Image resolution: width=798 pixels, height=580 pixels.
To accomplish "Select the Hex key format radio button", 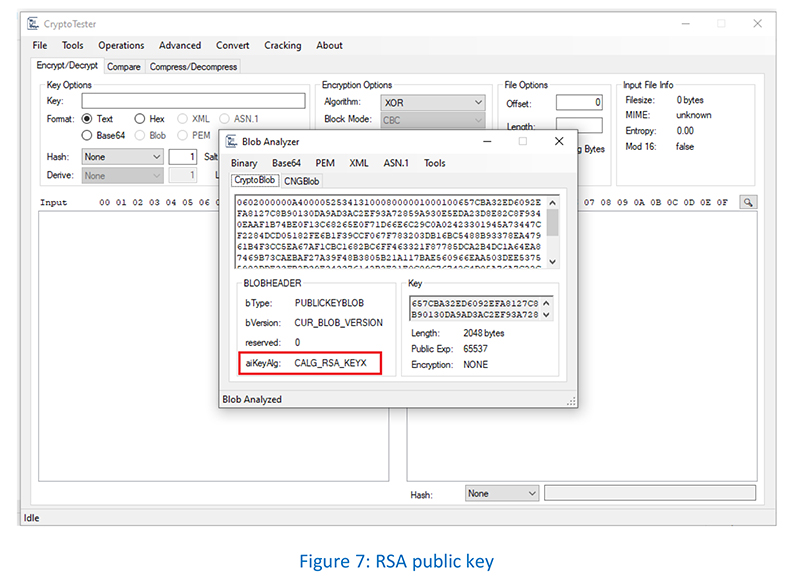I will (139, 119).
